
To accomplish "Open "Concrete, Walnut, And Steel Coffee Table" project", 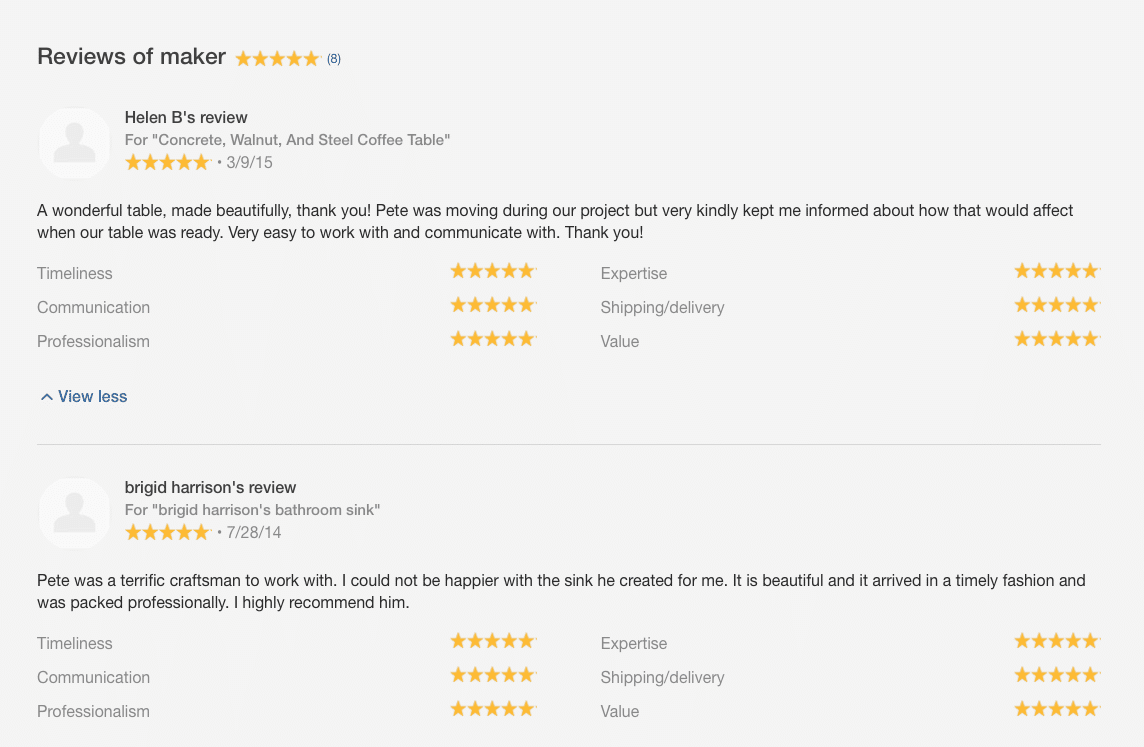I will 288,140.
